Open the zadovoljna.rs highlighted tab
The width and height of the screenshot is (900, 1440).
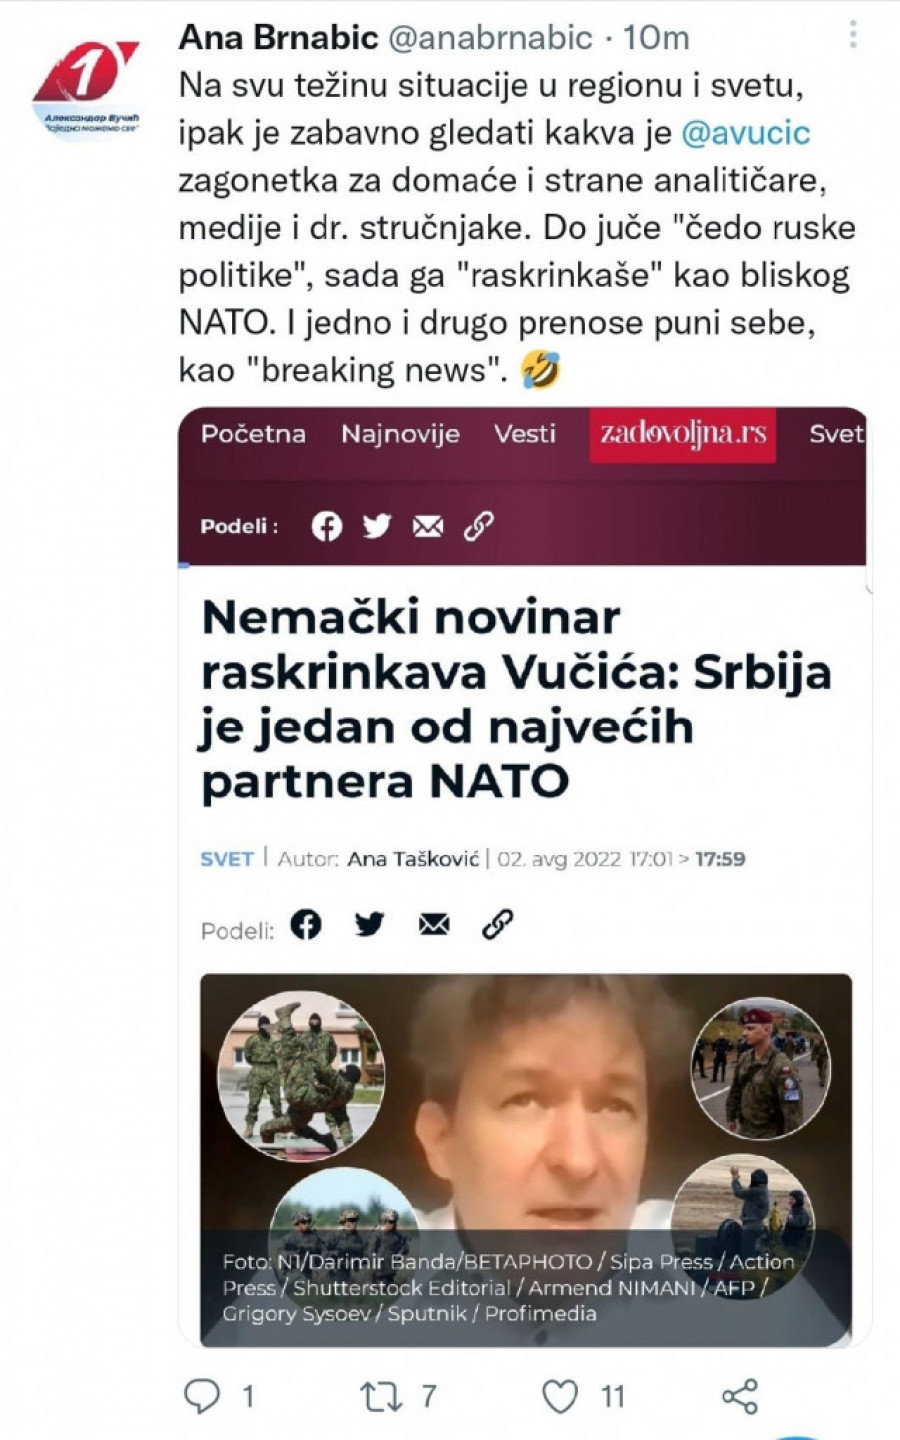click(683, 434)
